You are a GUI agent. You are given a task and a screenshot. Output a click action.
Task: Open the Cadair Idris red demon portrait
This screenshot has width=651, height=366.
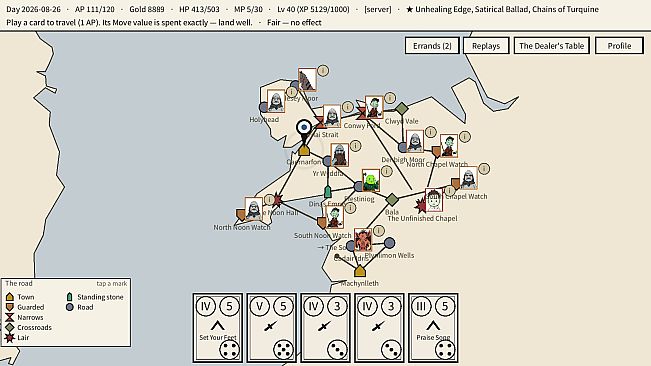point(363,239)
